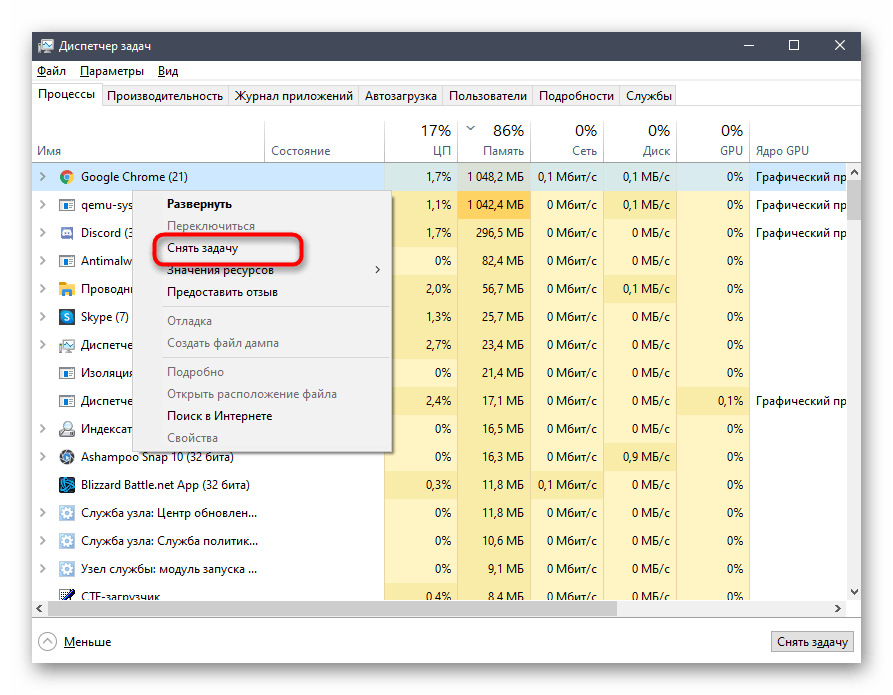Screen dimensions: 893x695
Task: Sort processes by the Память column
Action: 503,151
